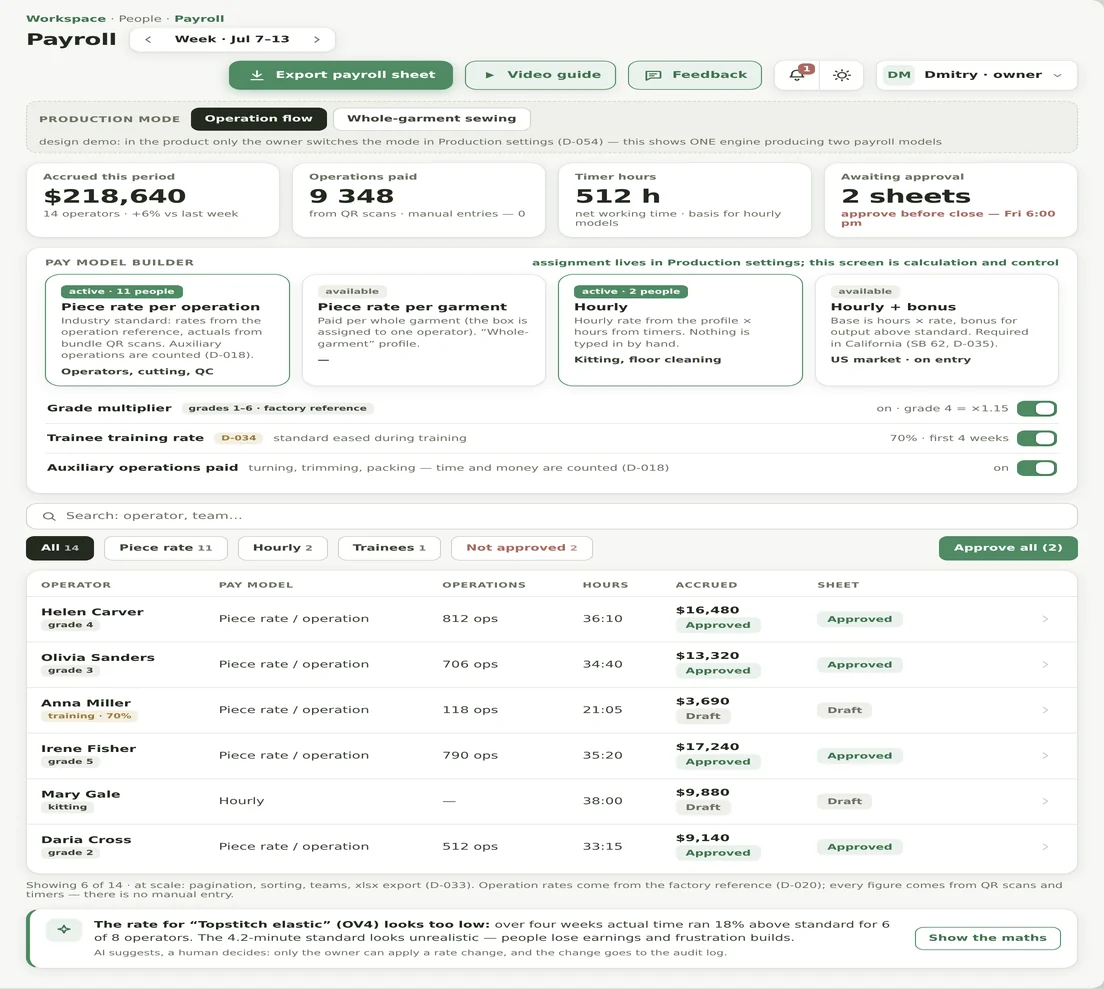Click the speech bubble Feedback icon
The width and height of the screenshot is (1104, 989).
(653, 75)
